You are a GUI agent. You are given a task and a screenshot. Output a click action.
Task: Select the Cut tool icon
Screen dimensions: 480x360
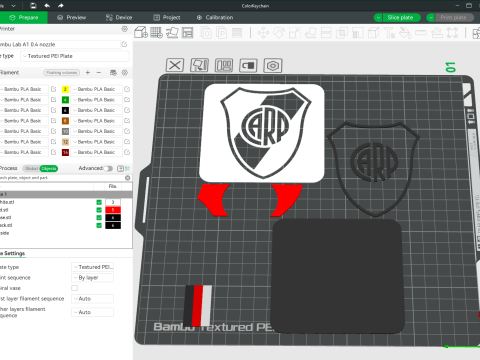click(x=326, y=33)
